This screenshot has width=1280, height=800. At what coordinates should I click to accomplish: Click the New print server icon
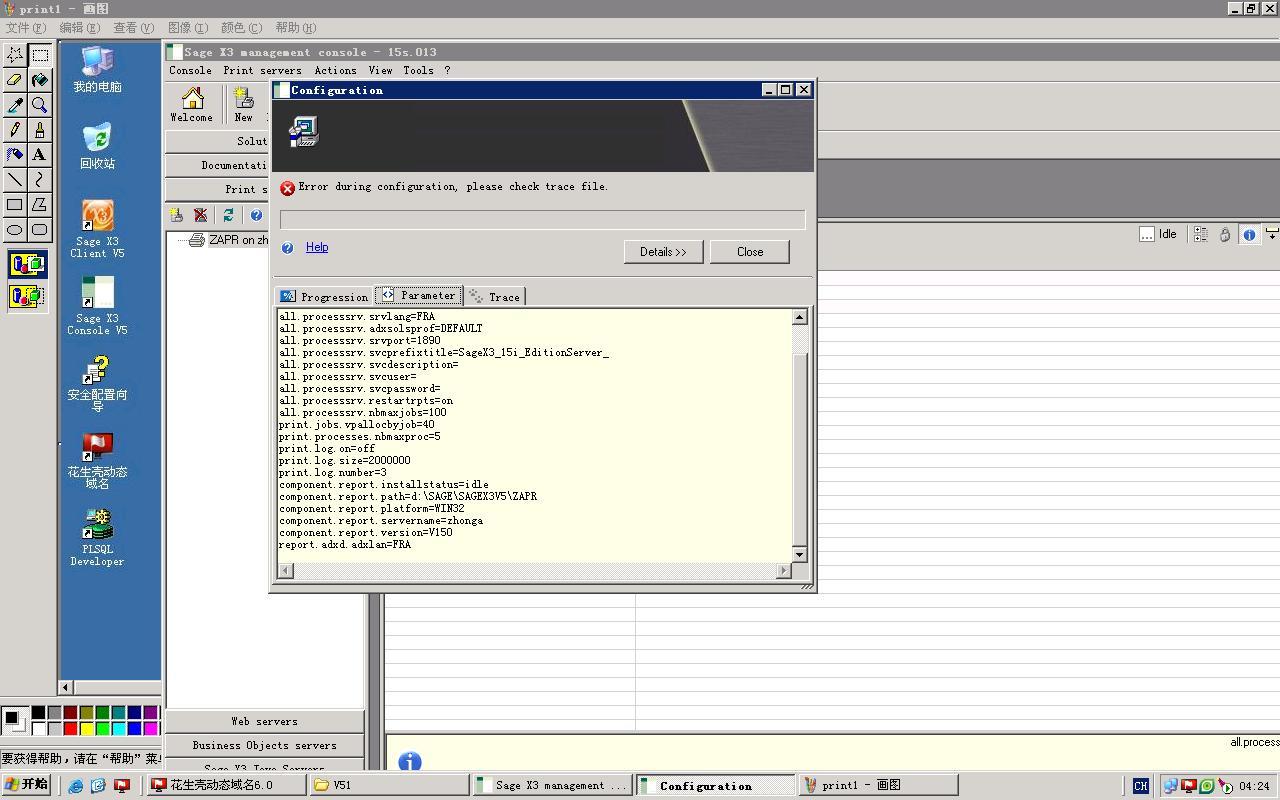pos(243,104)
